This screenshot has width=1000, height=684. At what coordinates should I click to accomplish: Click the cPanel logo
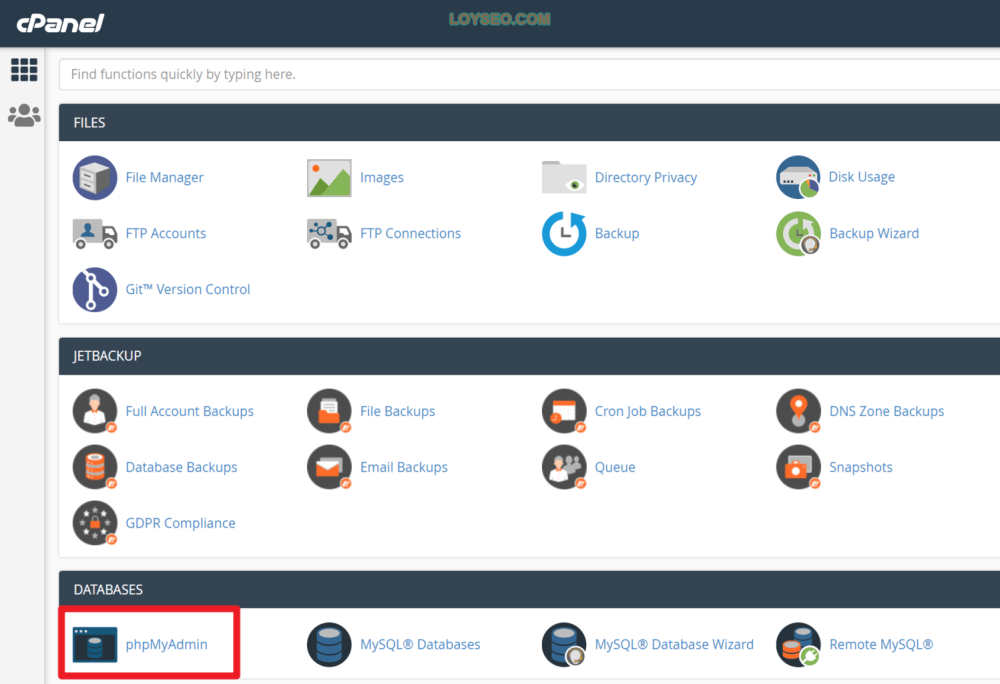click(x=60, y=24)
